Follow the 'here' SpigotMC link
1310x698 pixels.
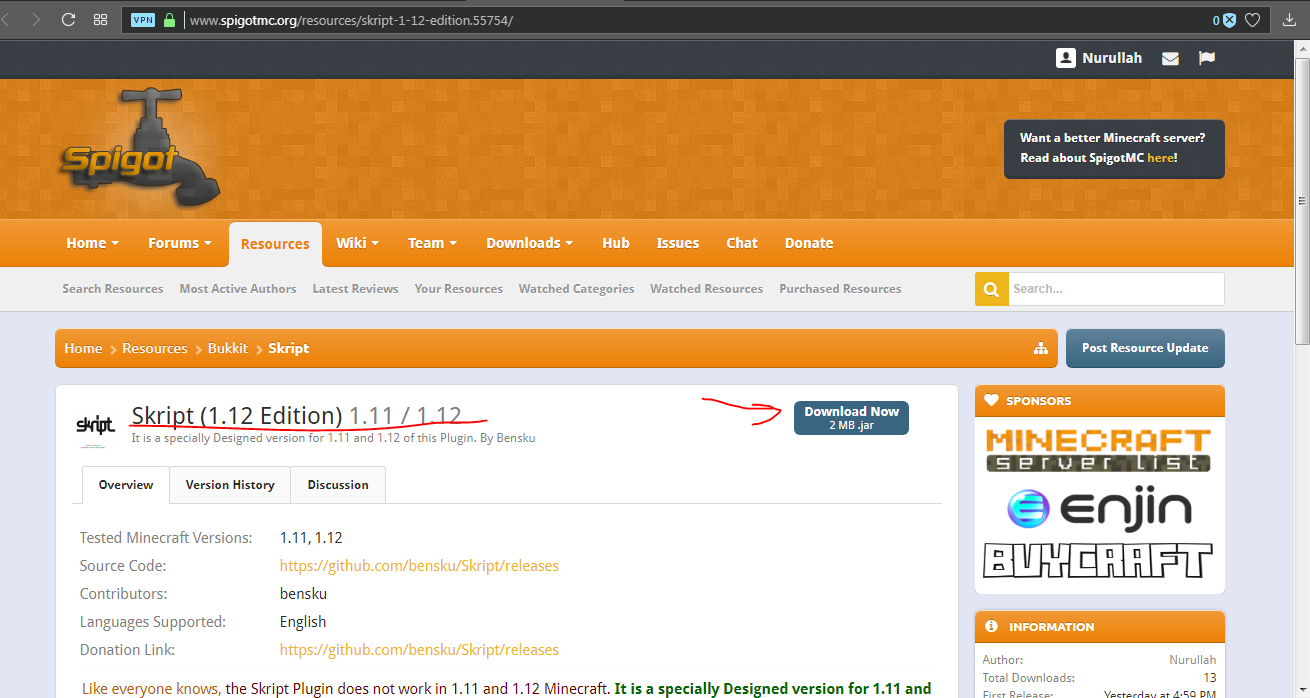1160,158
